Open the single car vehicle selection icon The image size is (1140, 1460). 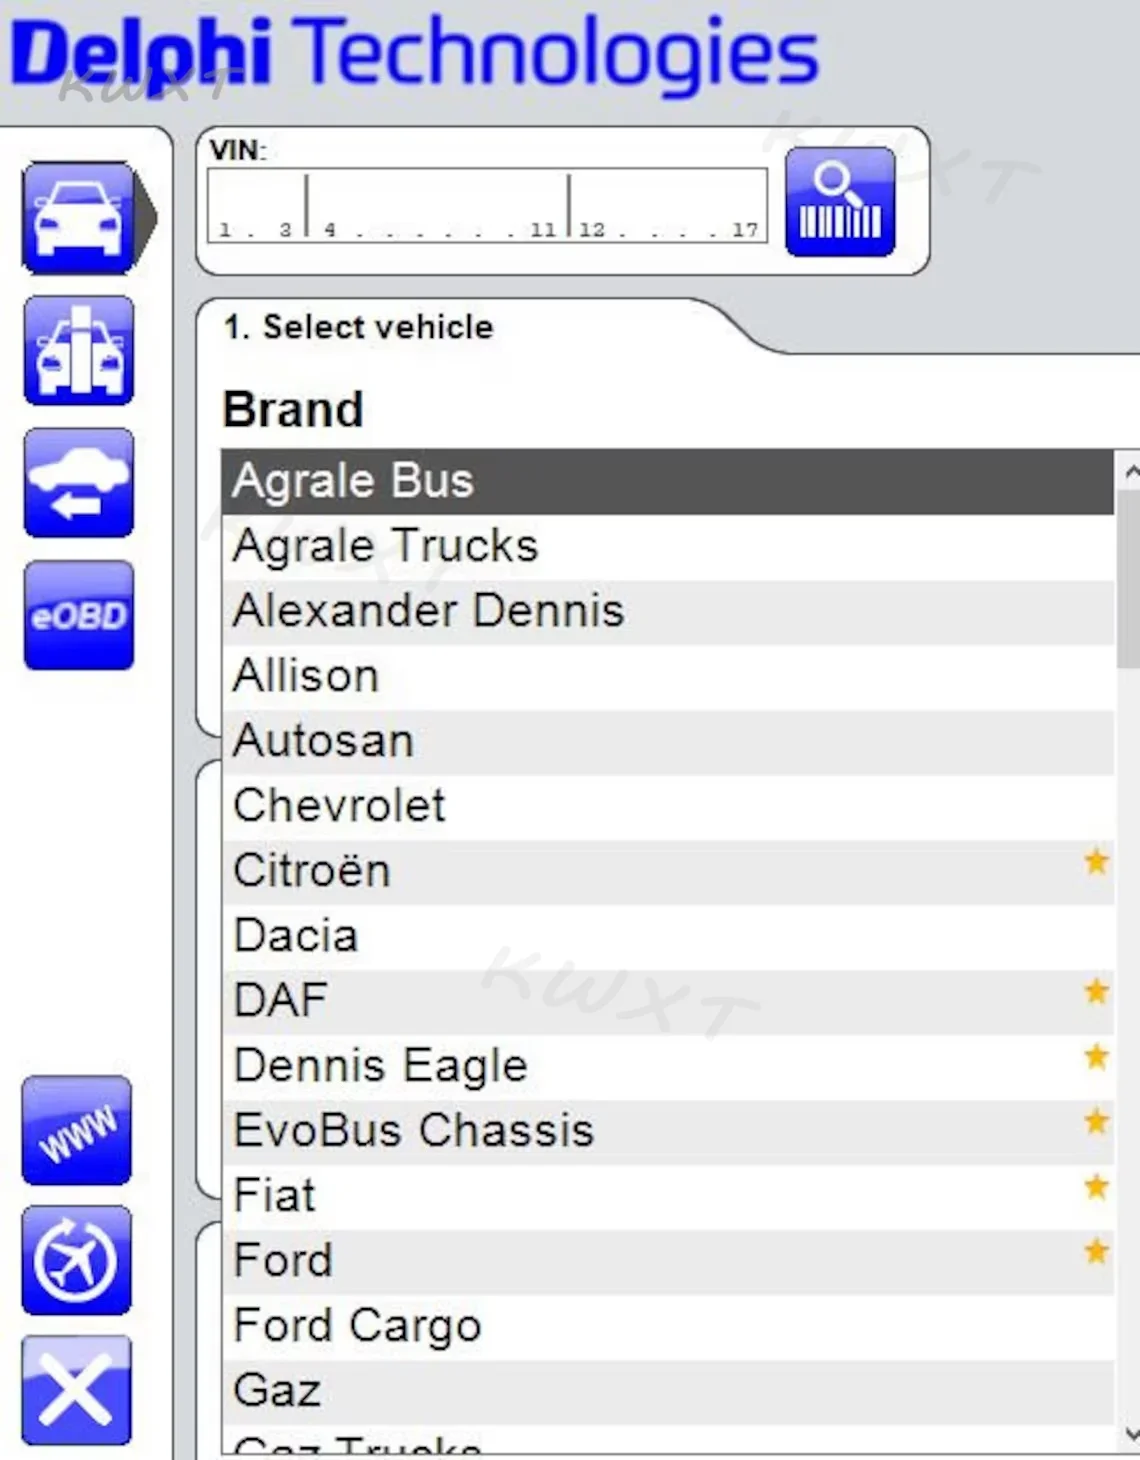(79, 218)
